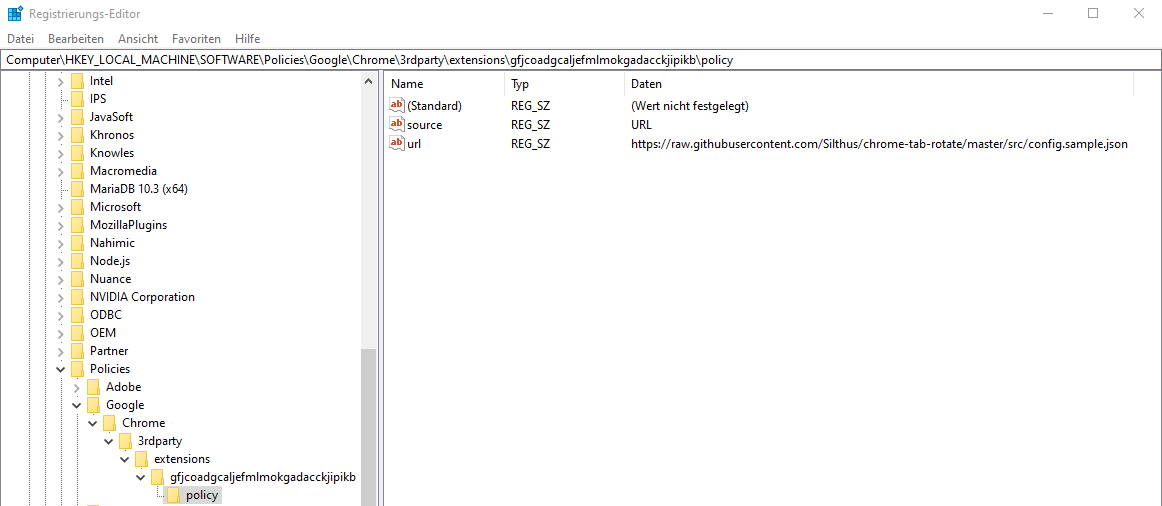Open the Favoriten menu
Screen dimensions: 1162x506
point(196,39)
